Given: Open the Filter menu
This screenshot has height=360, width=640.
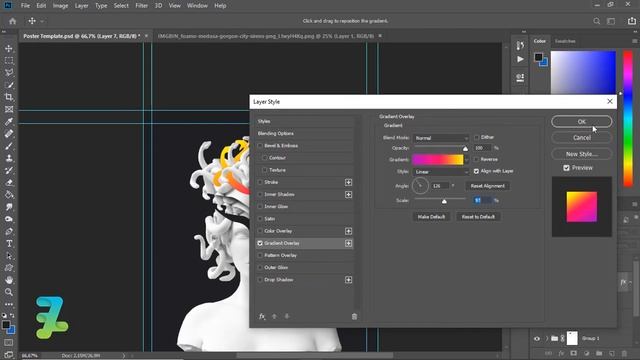Looking at the screenshot, I should tap(141, 6).
